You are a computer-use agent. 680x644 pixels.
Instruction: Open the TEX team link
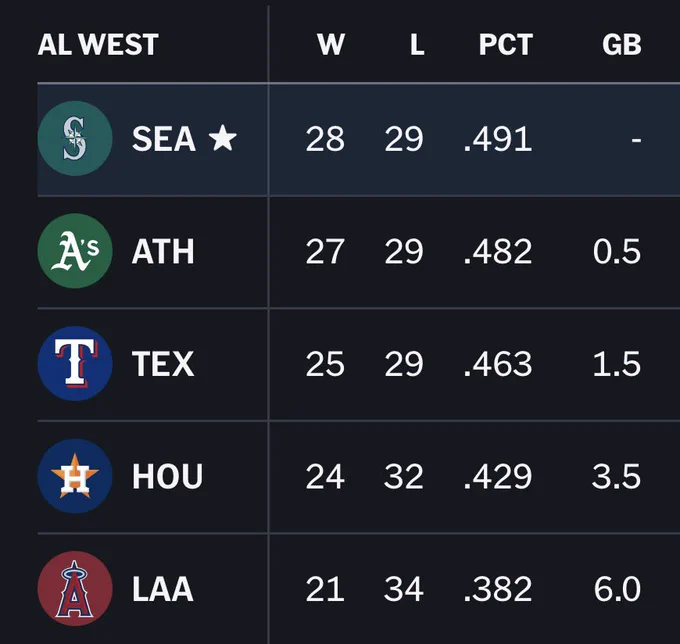(x=163, y=364)
